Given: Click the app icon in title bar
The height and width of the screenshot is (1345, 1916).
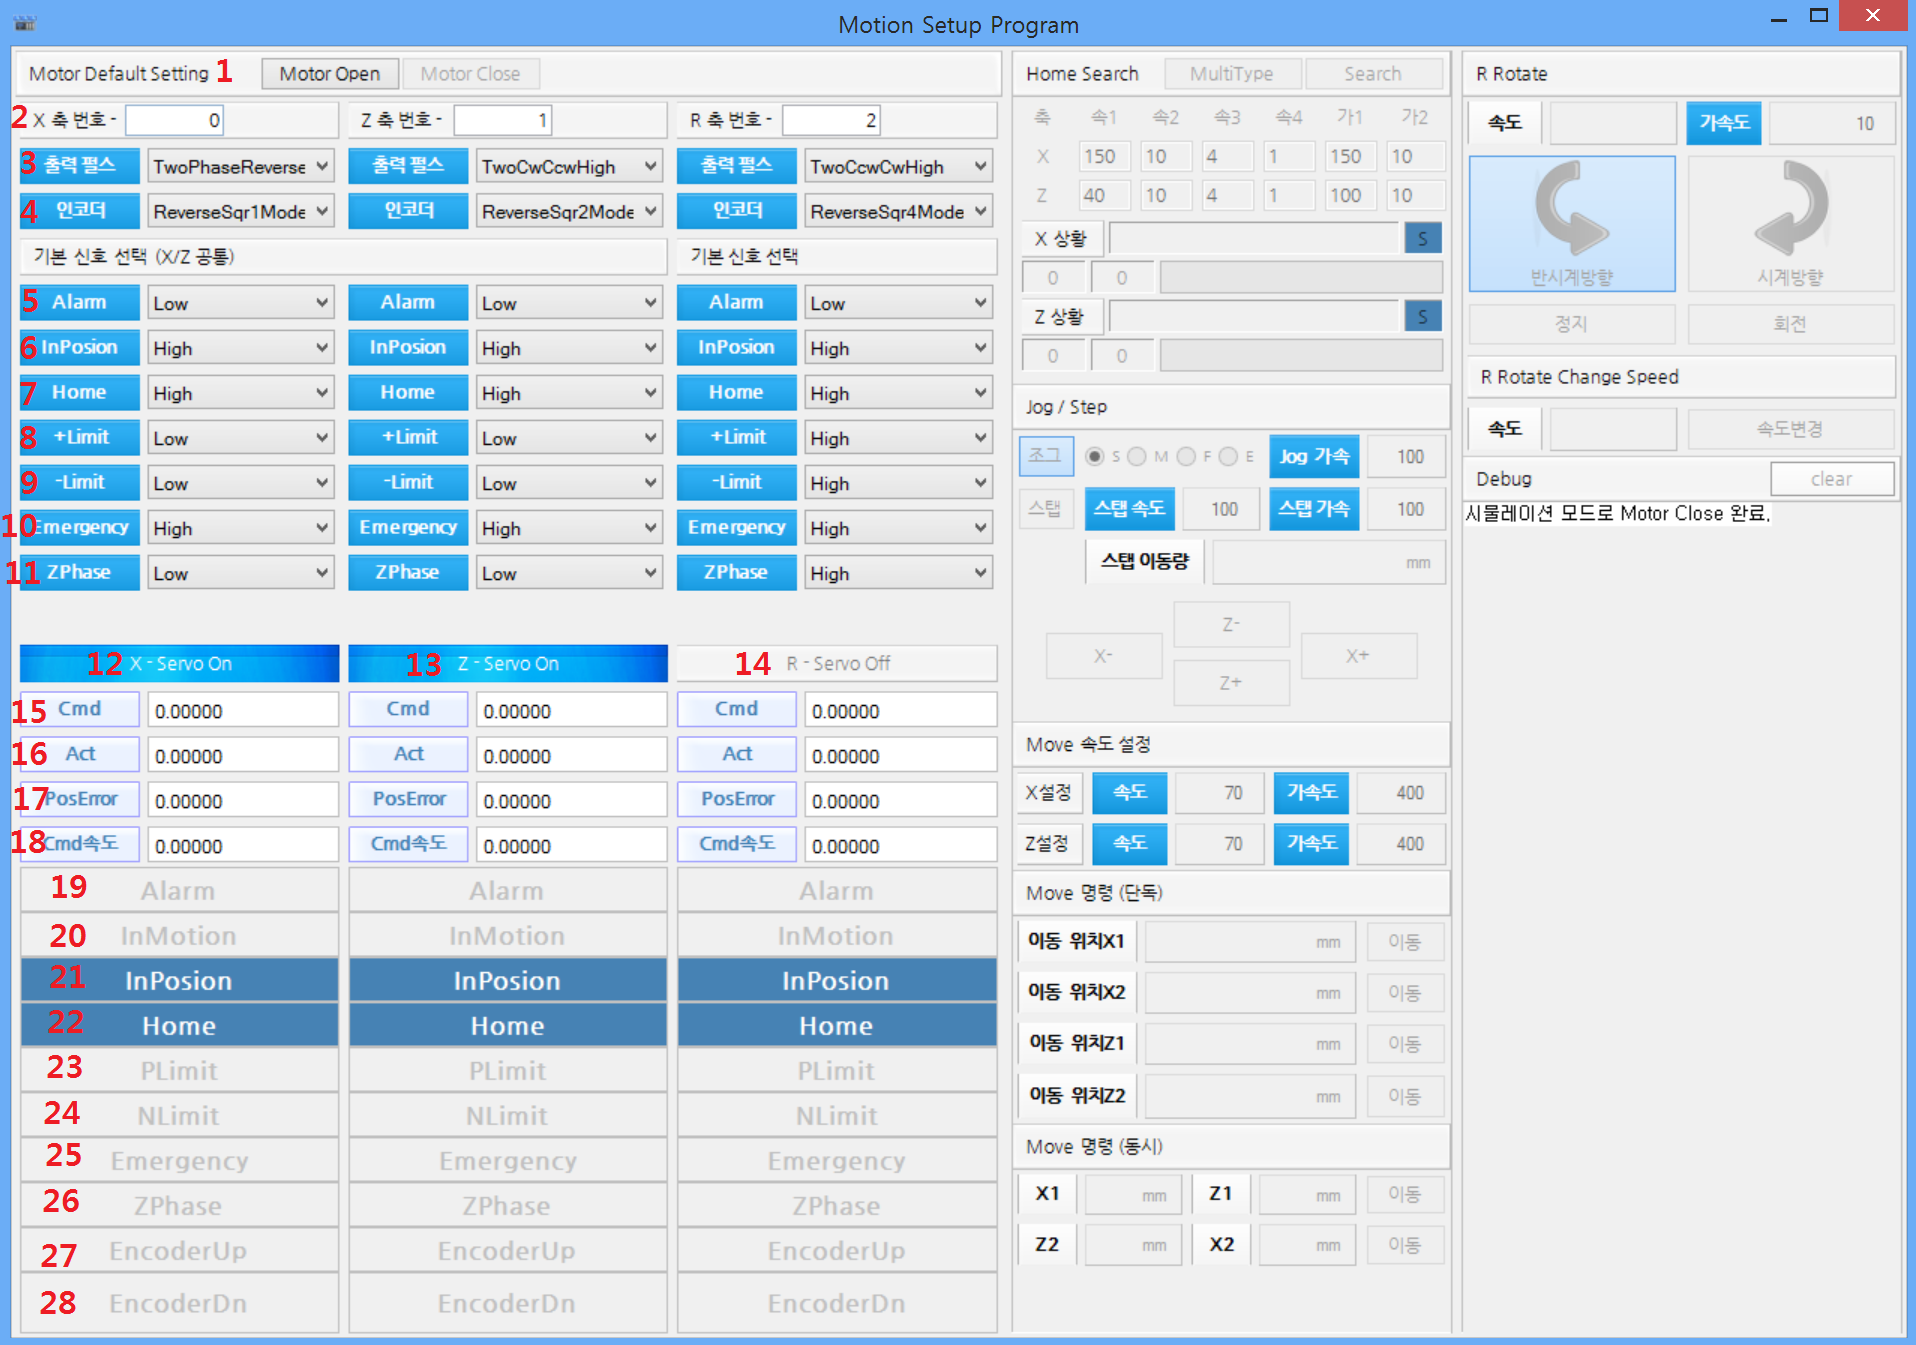Looking at the screenshot, I should (25, 22).
